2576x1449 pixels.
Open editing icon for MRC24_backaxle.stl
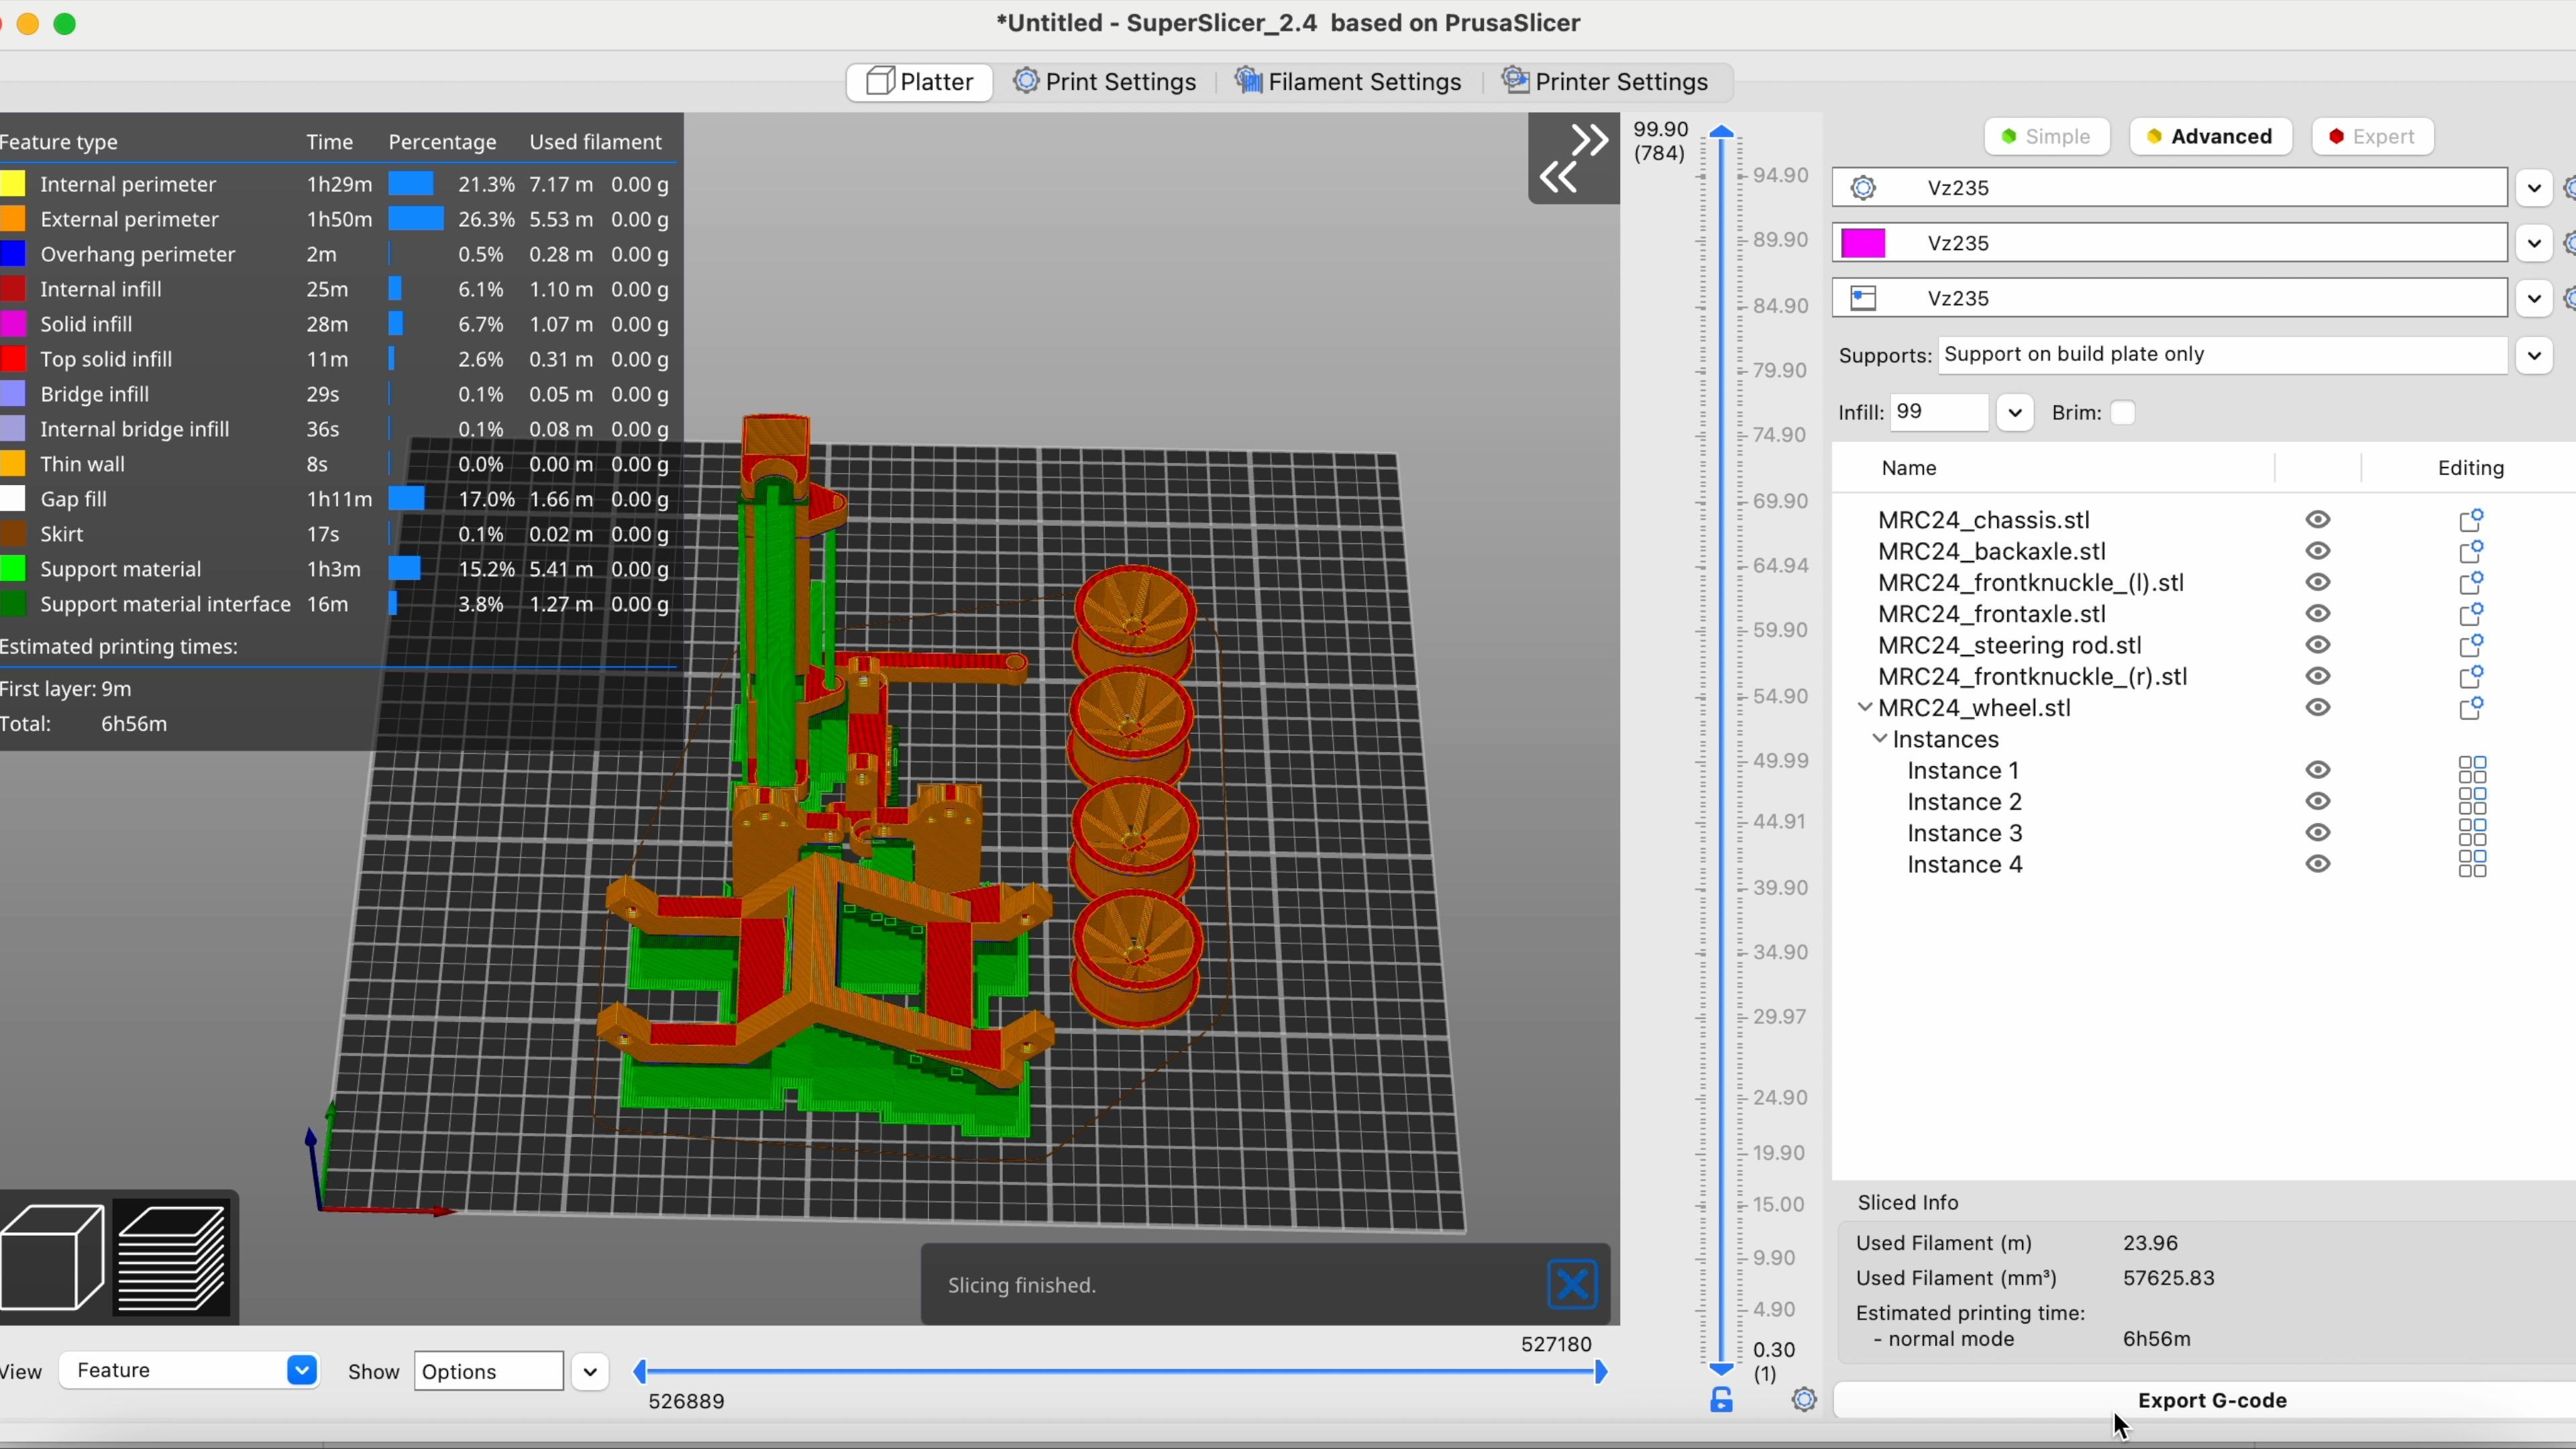(x=2471, y=551)
